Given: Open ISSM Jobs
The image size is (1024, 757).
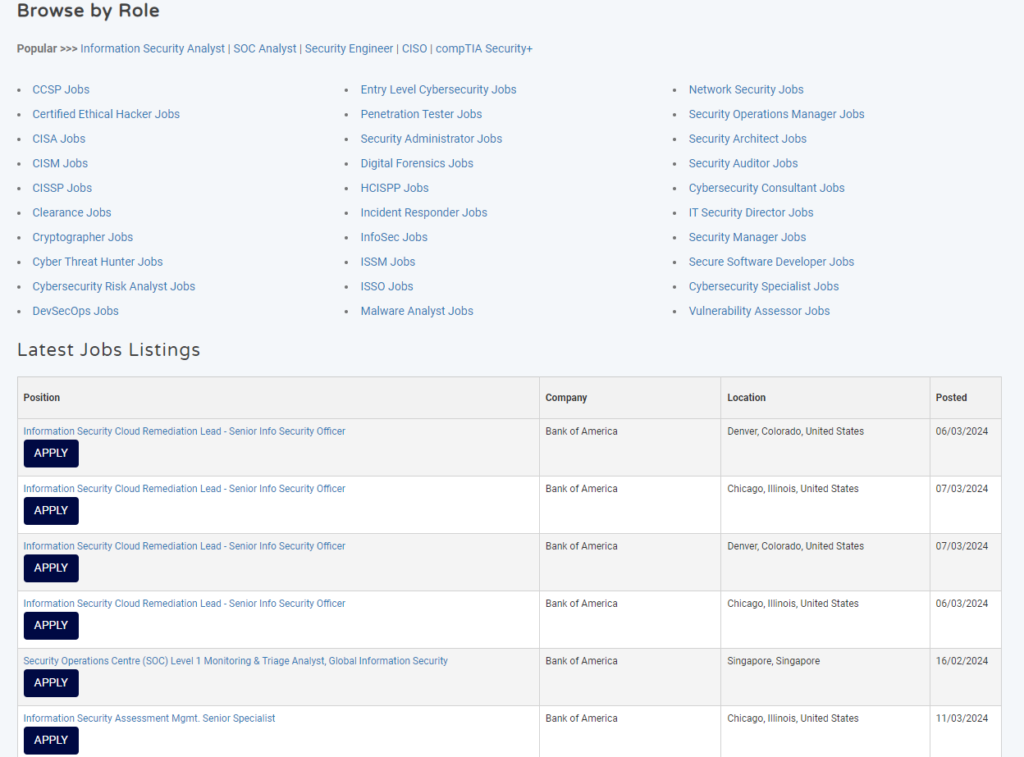Looking at the screenshot, I should click(x=388, y=262).
